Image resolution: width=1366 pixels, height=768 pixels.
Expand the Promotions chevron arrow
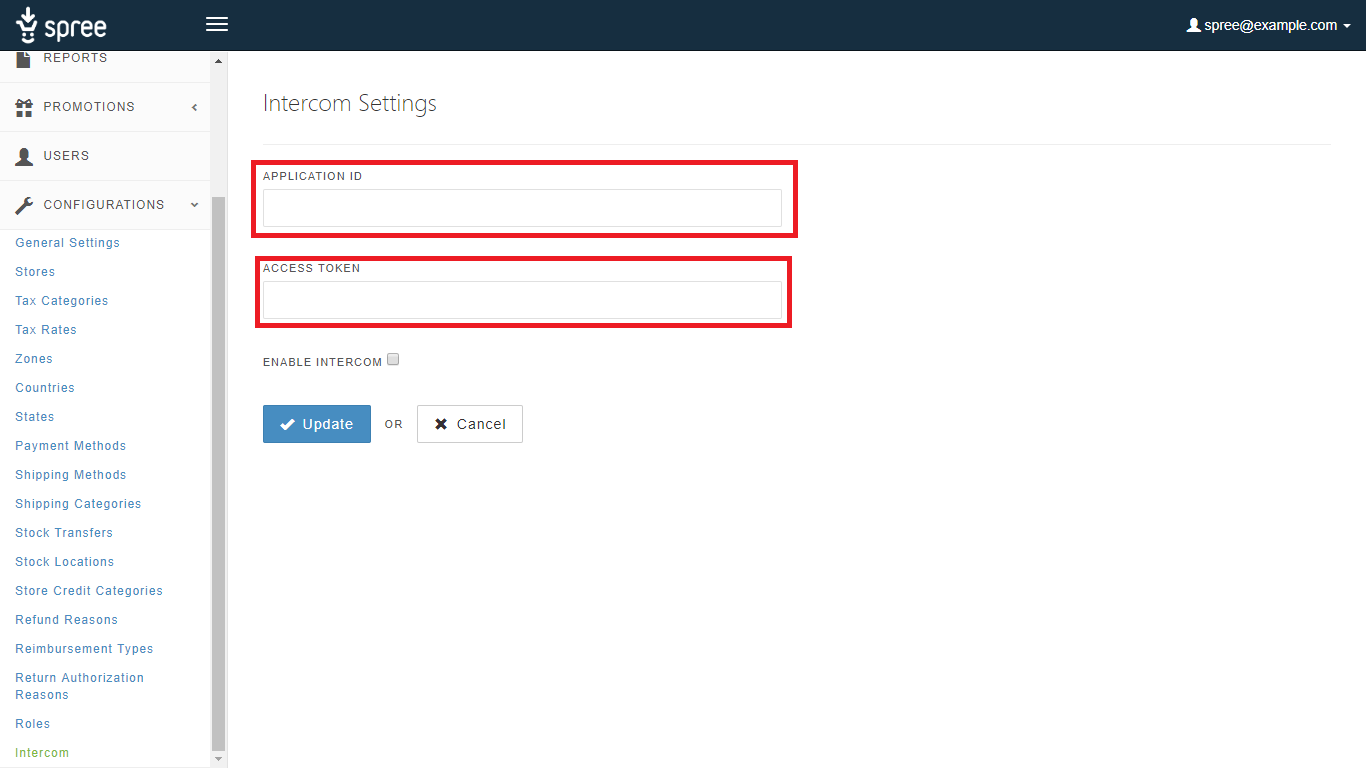pyautogui.click(x=195, y=107)
